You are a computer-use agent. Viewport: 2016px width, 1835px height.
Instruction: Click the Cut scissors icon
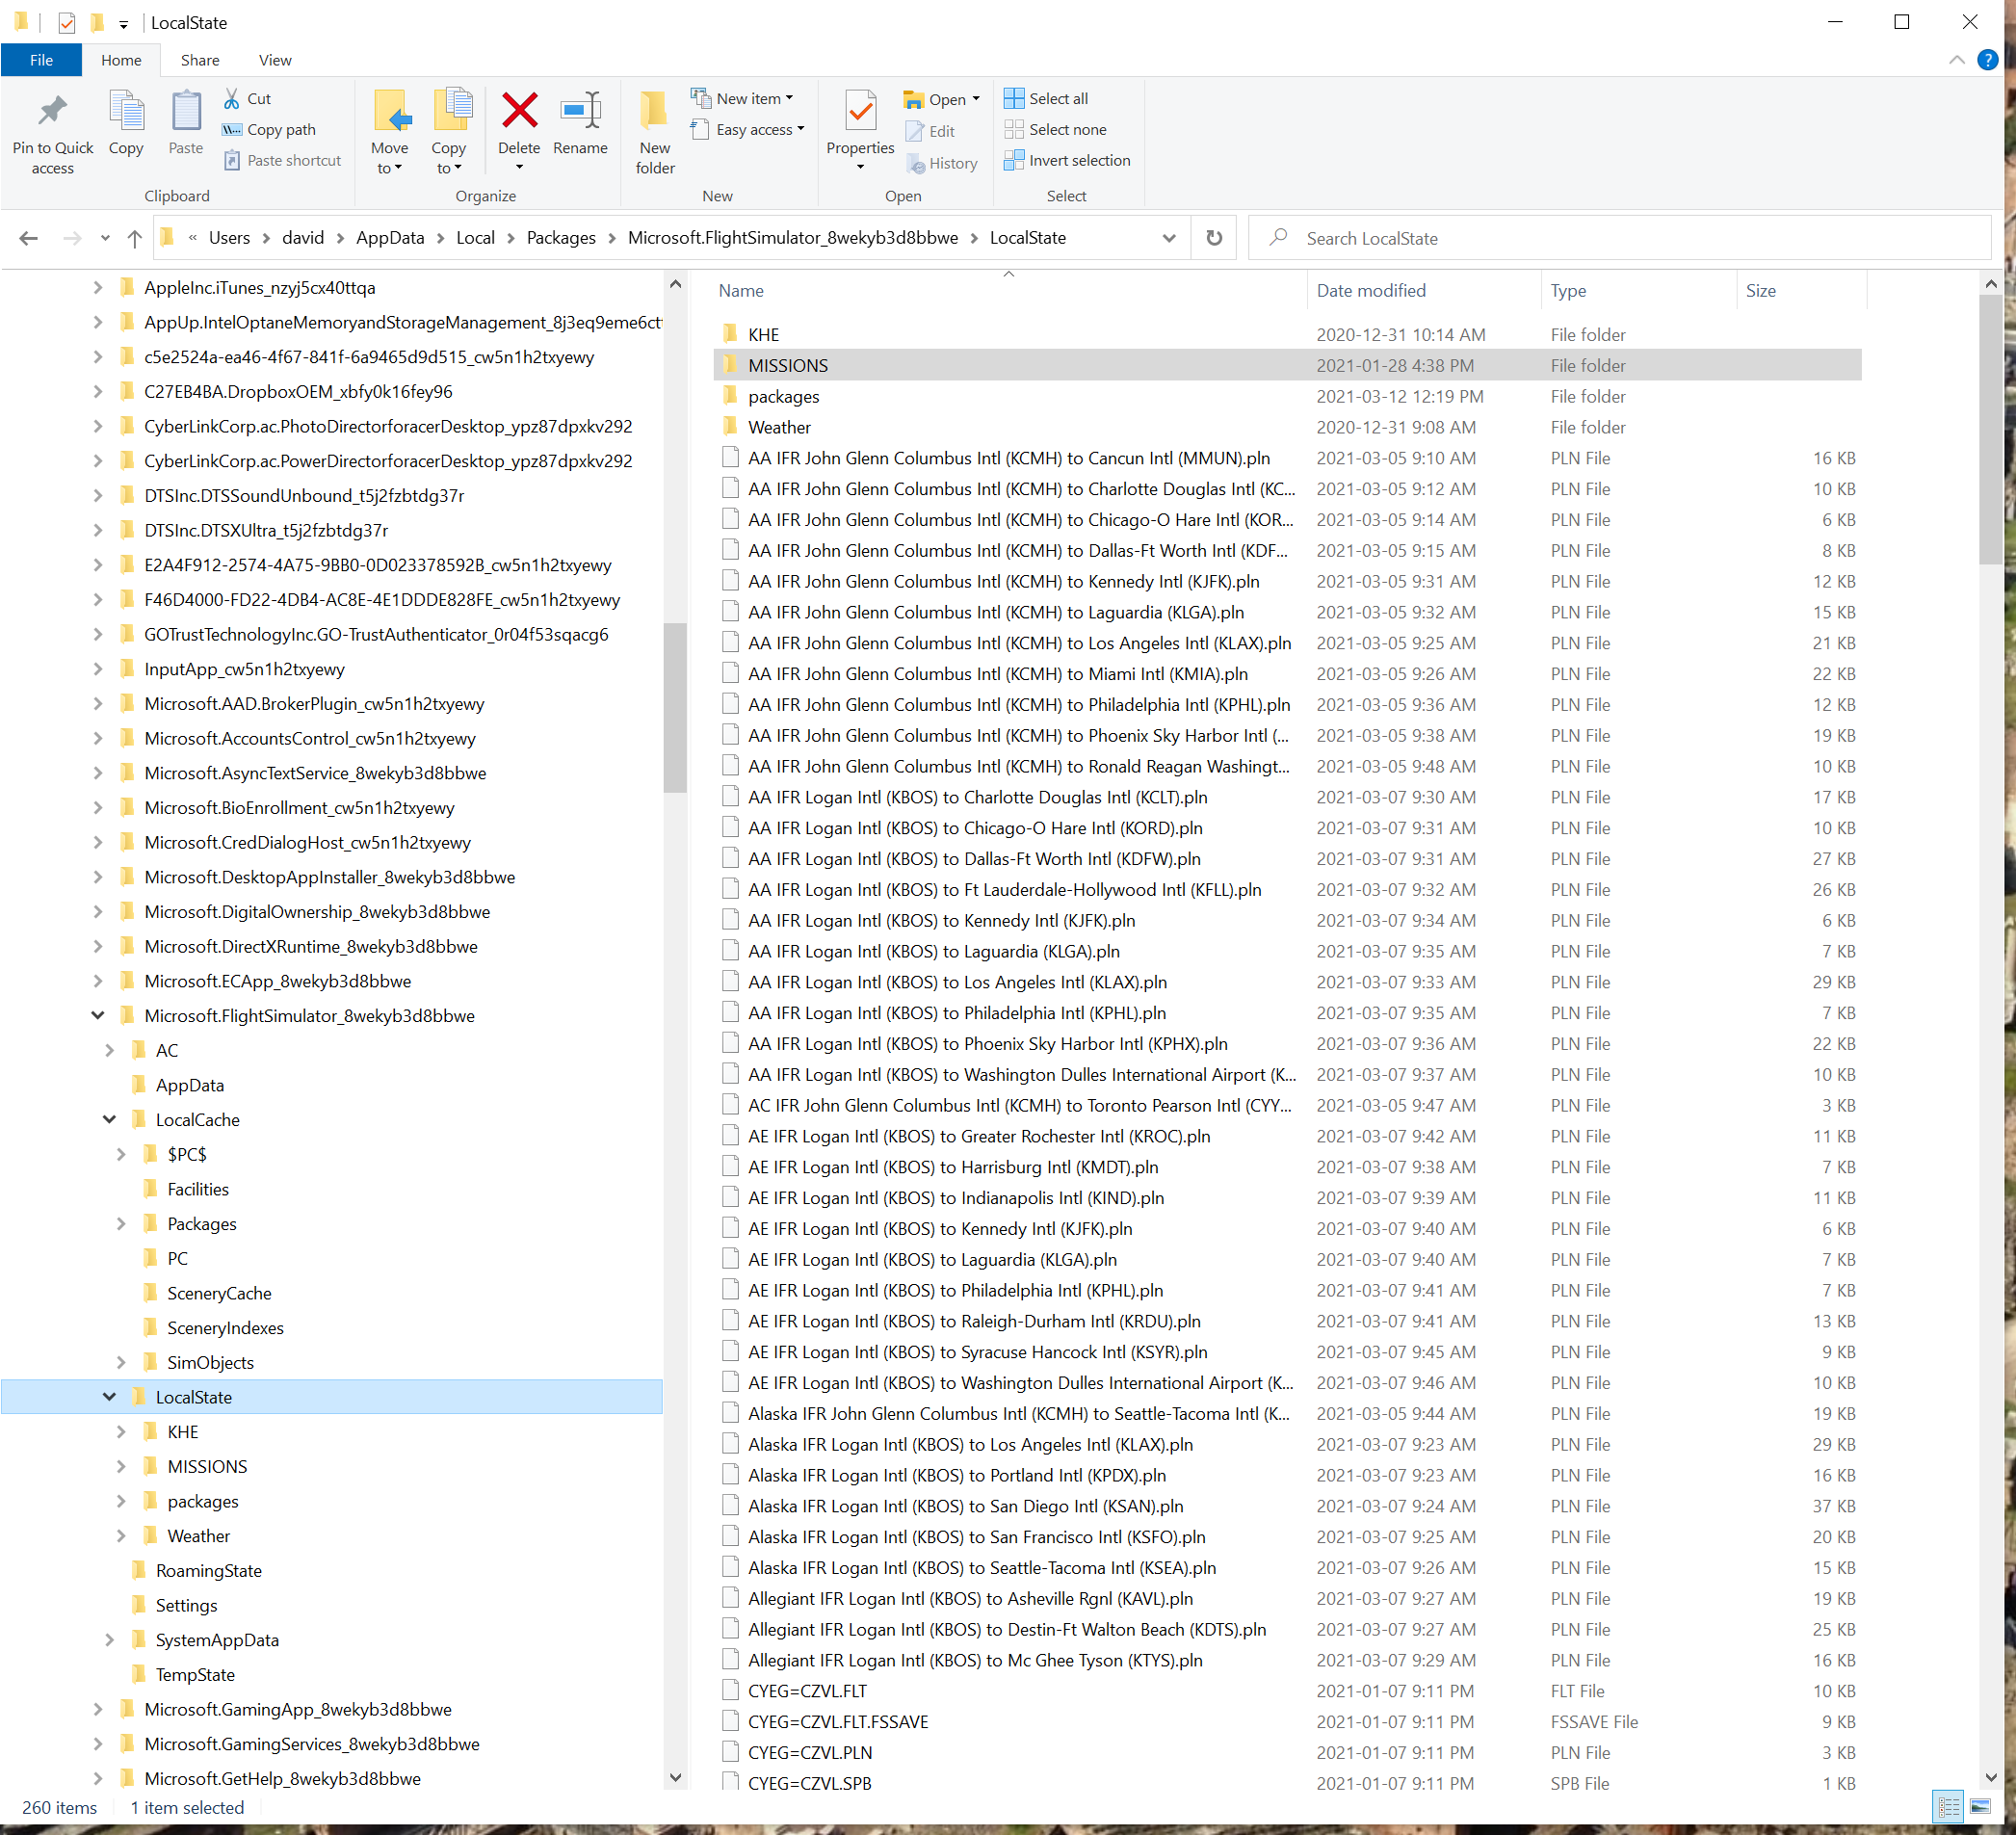coord(232,99)
